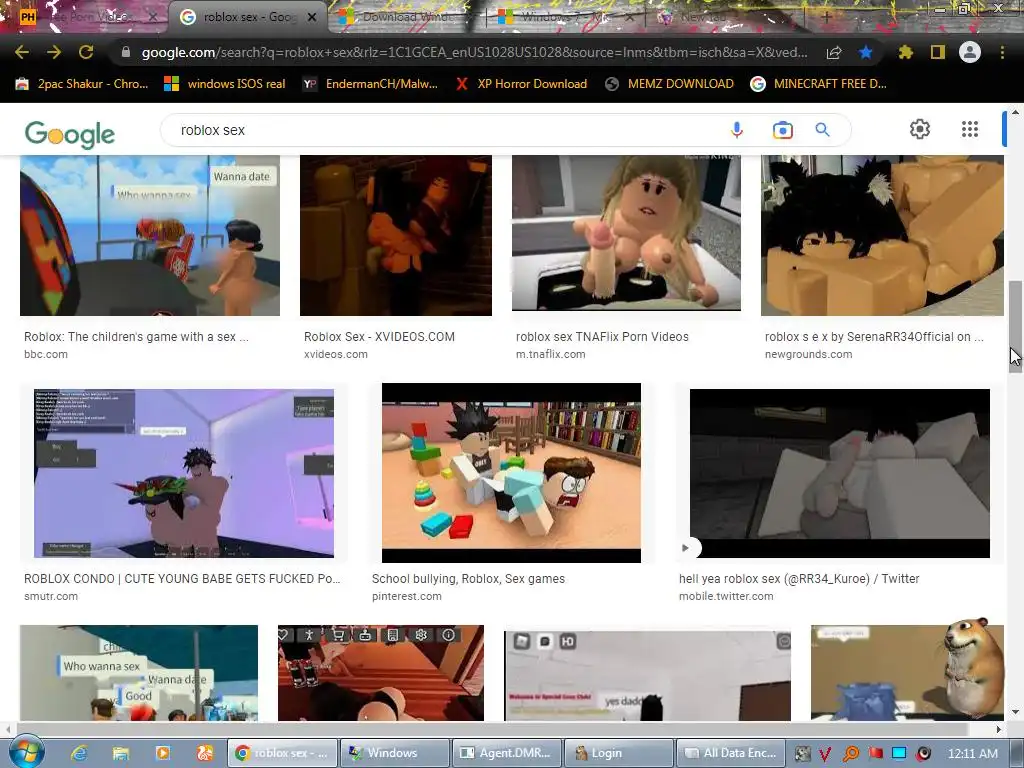
Task: Click the blue monitor tray icon
Action: coord(899,753)
